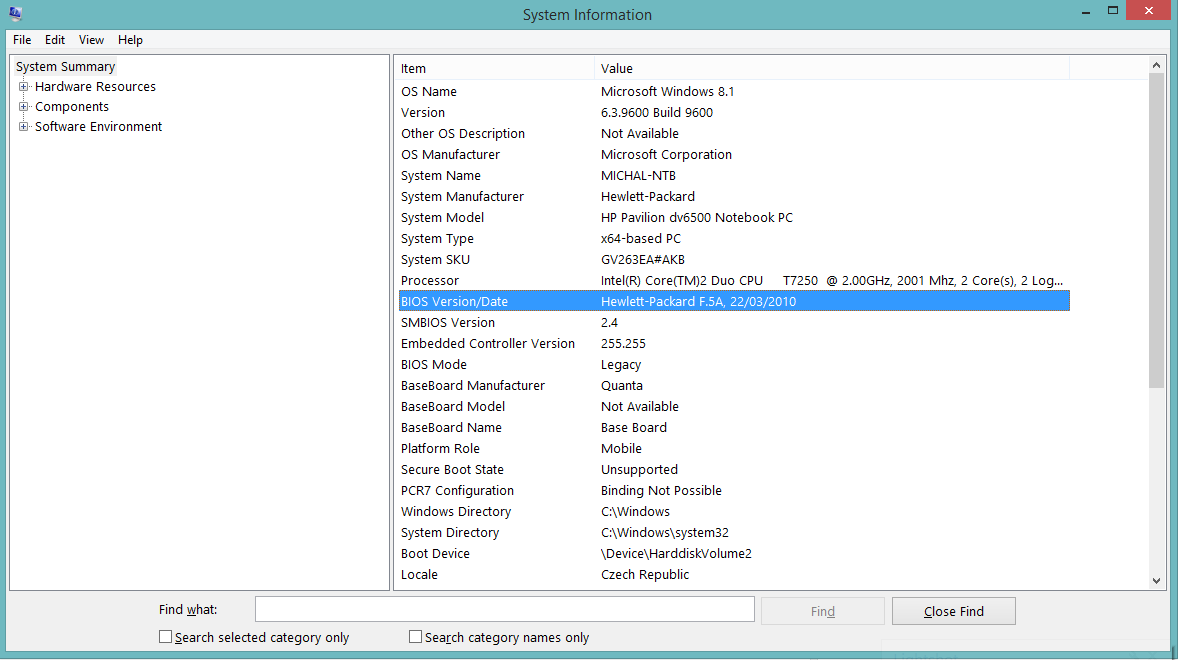The height and width of the screenshot is (660, 1178).
Task: Select the OS Name row
Action: (x=734, y=92)
